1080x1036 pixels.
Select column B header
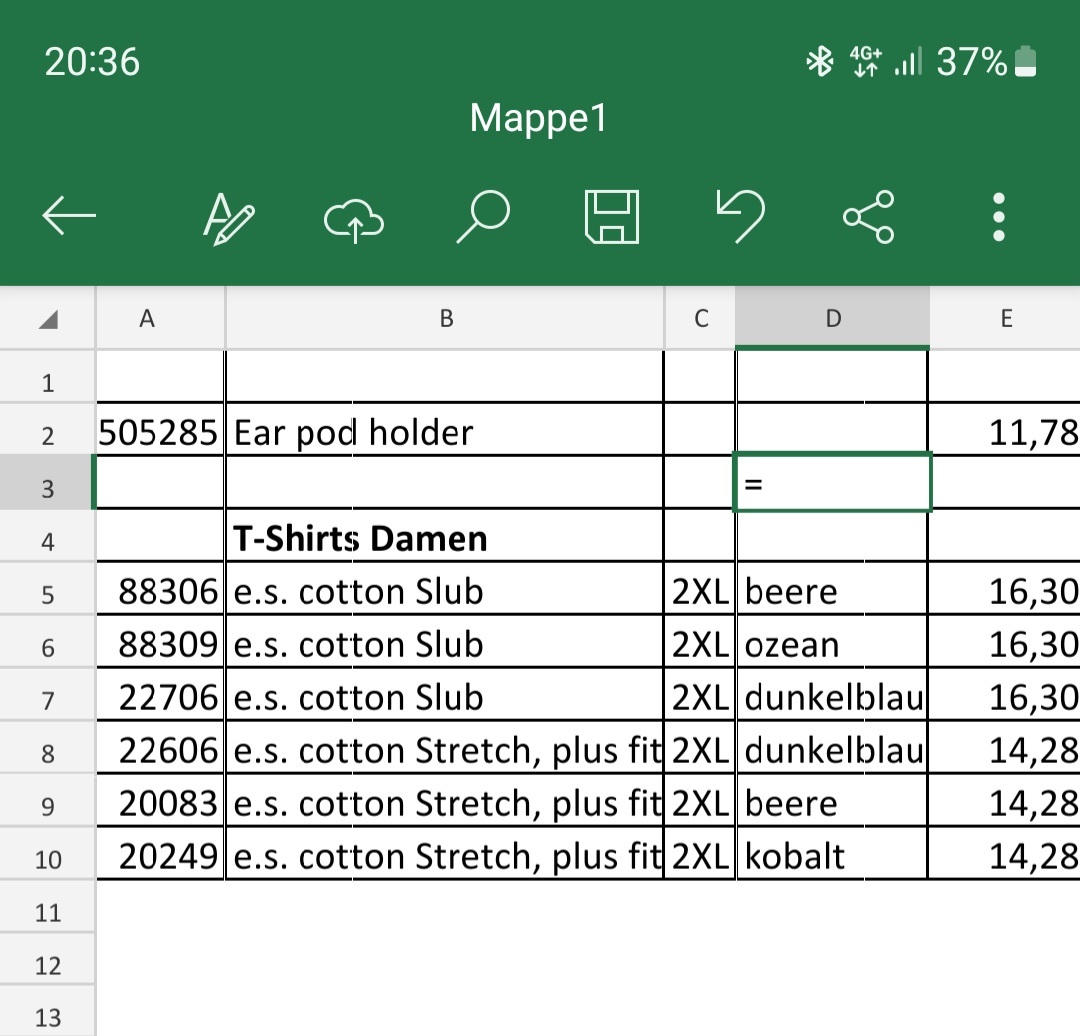[445, 319]
